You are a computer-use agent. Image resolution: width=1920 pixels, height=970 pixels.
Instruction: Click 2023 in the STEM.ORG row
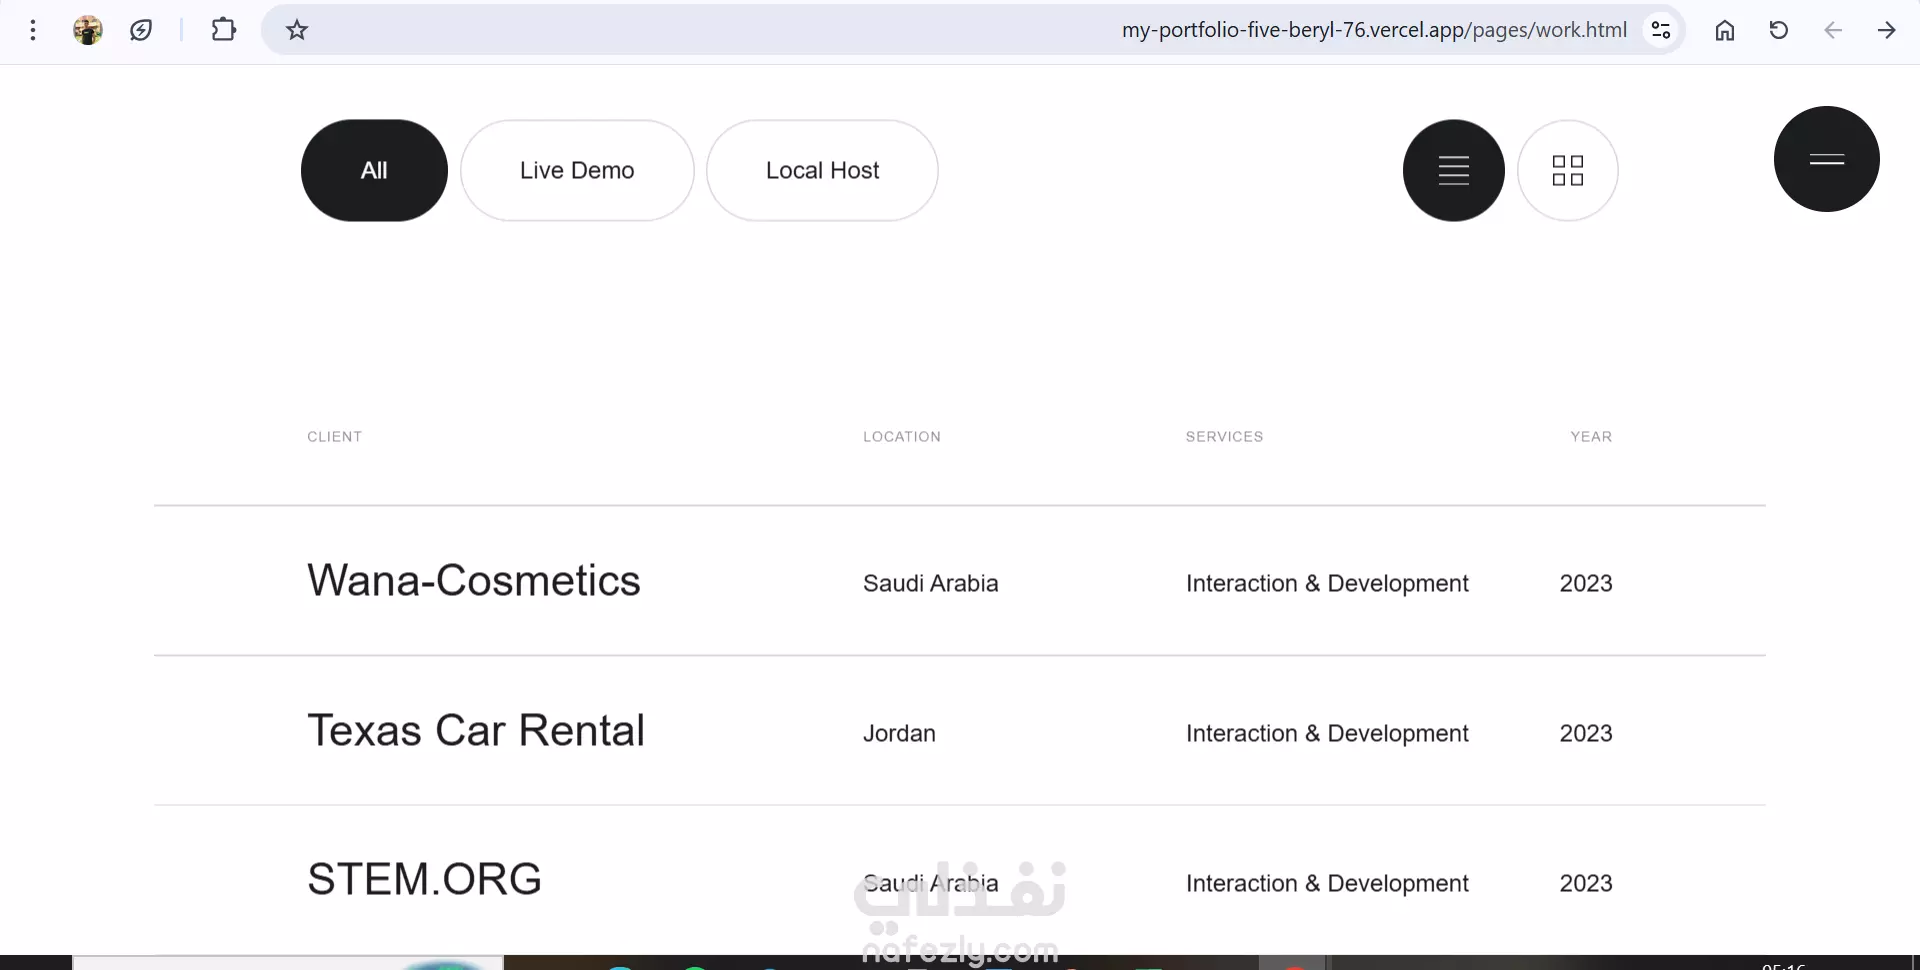tap(1586, 883)
